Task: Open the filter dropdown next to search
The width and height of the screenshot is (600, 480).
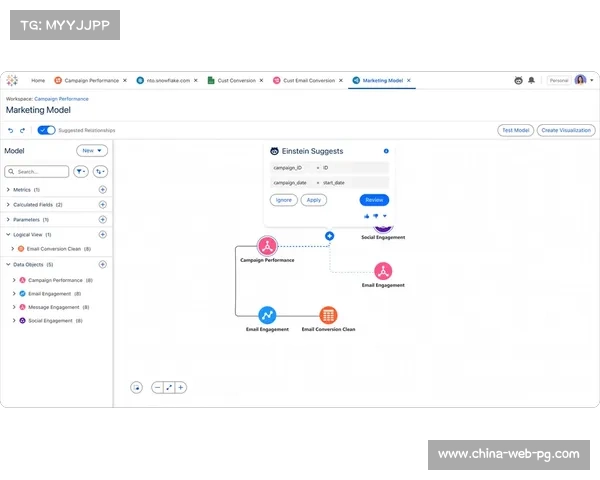Action: tap(81, 172)
